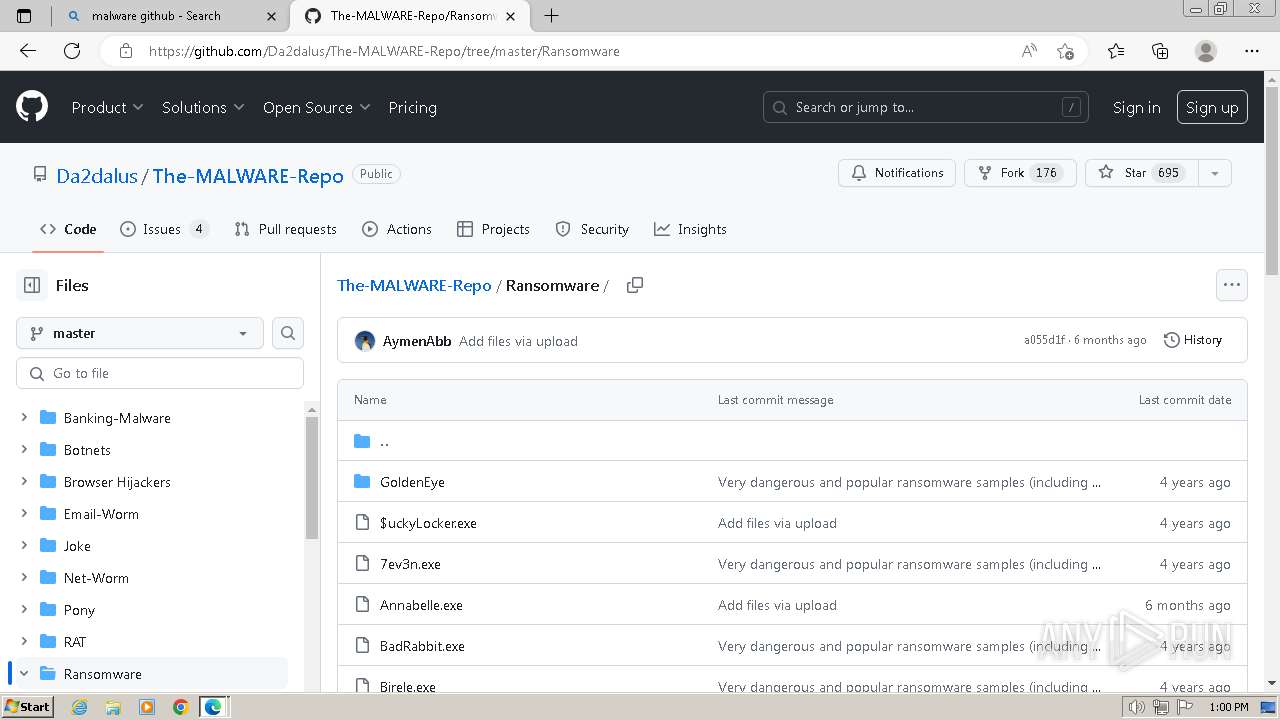Open more options ellipsis for folder
The image size is (1280, 720).
tap(1232, 285)
